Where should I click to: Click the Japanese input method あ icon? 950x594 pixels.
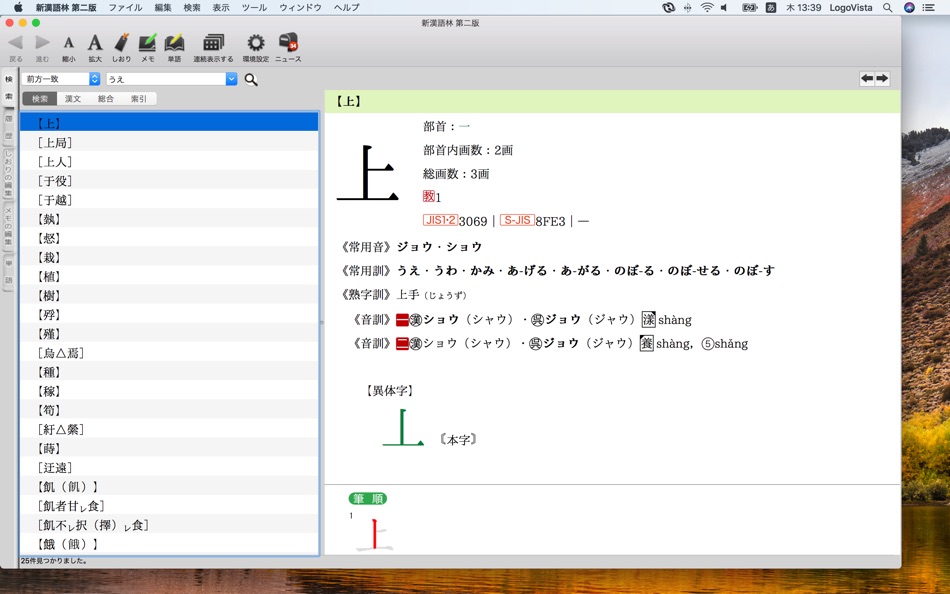771,7
